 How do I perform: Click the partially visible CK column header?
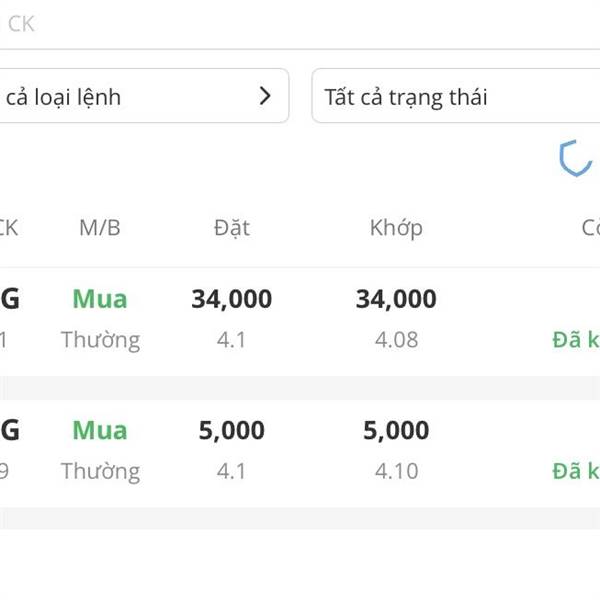[9, 228]
